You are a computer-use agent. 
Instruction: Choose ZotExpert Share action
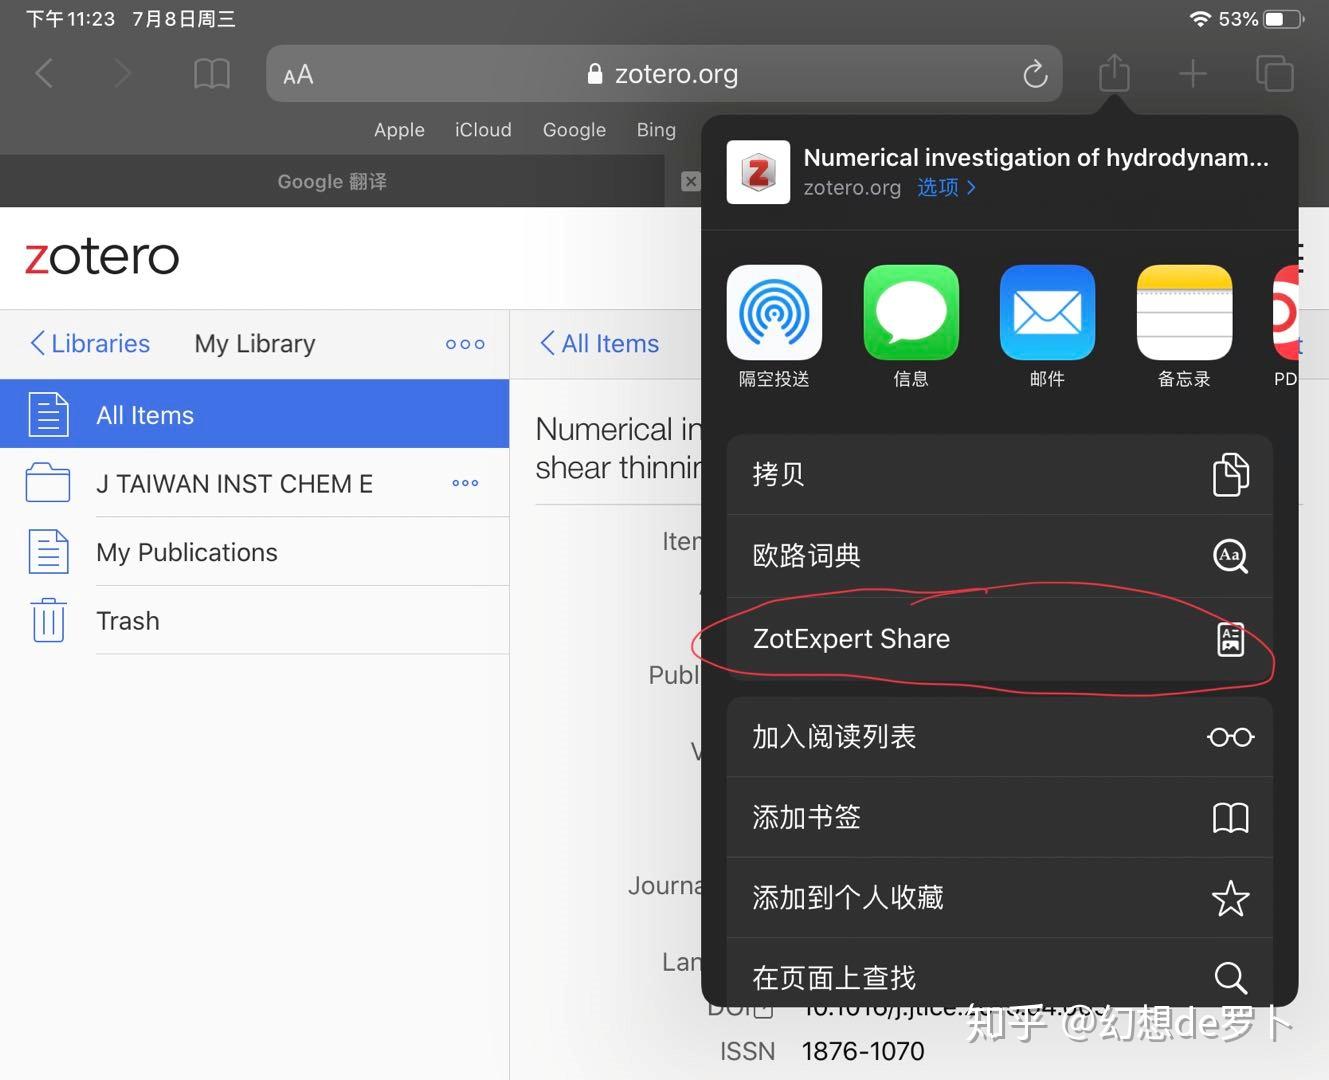(999, 639)
